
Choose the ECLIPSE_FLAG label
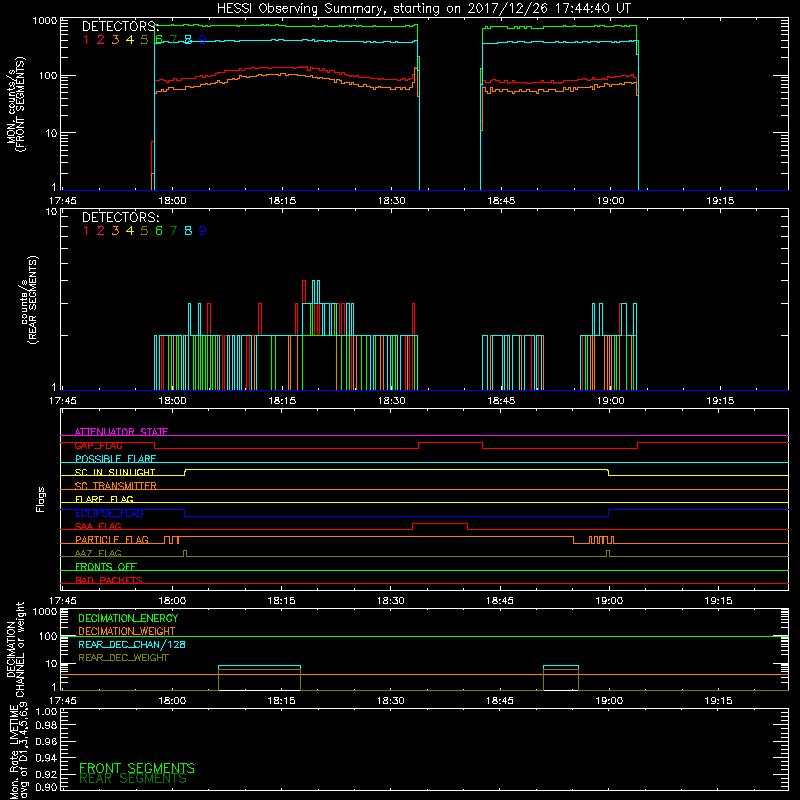tap(109, 513)
